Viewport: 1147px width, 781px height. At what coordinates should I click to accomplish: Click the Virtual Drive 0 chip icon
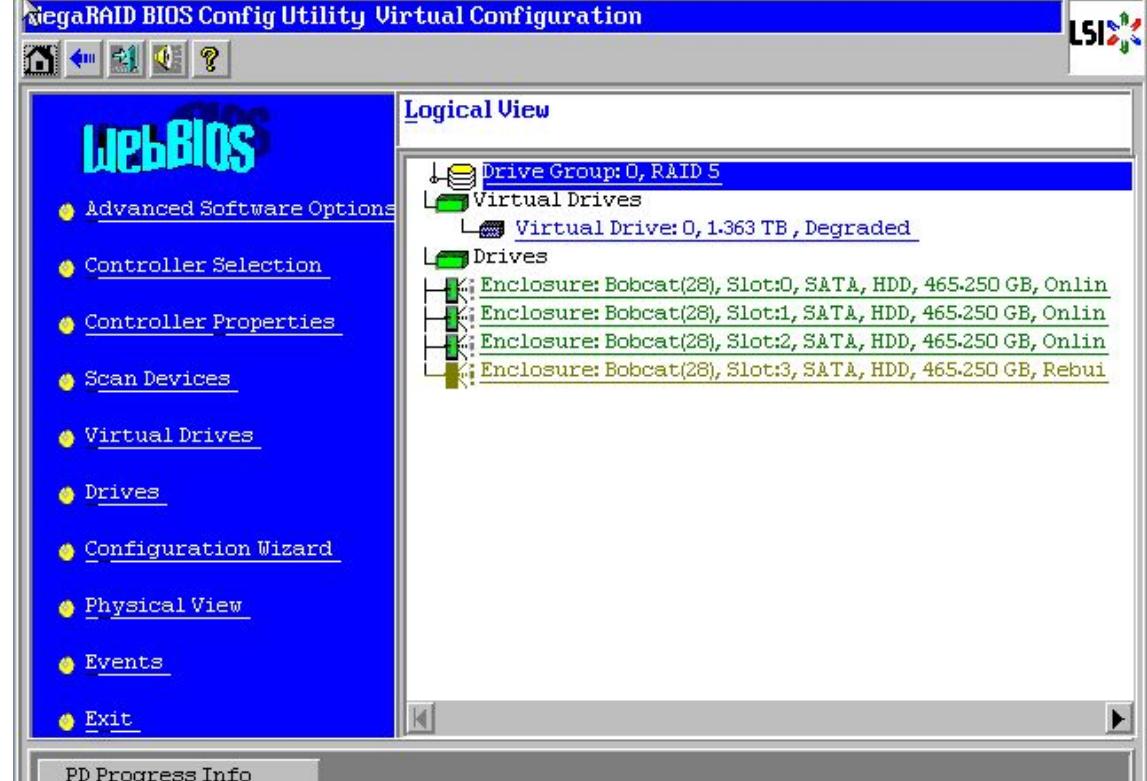point(492,230)
